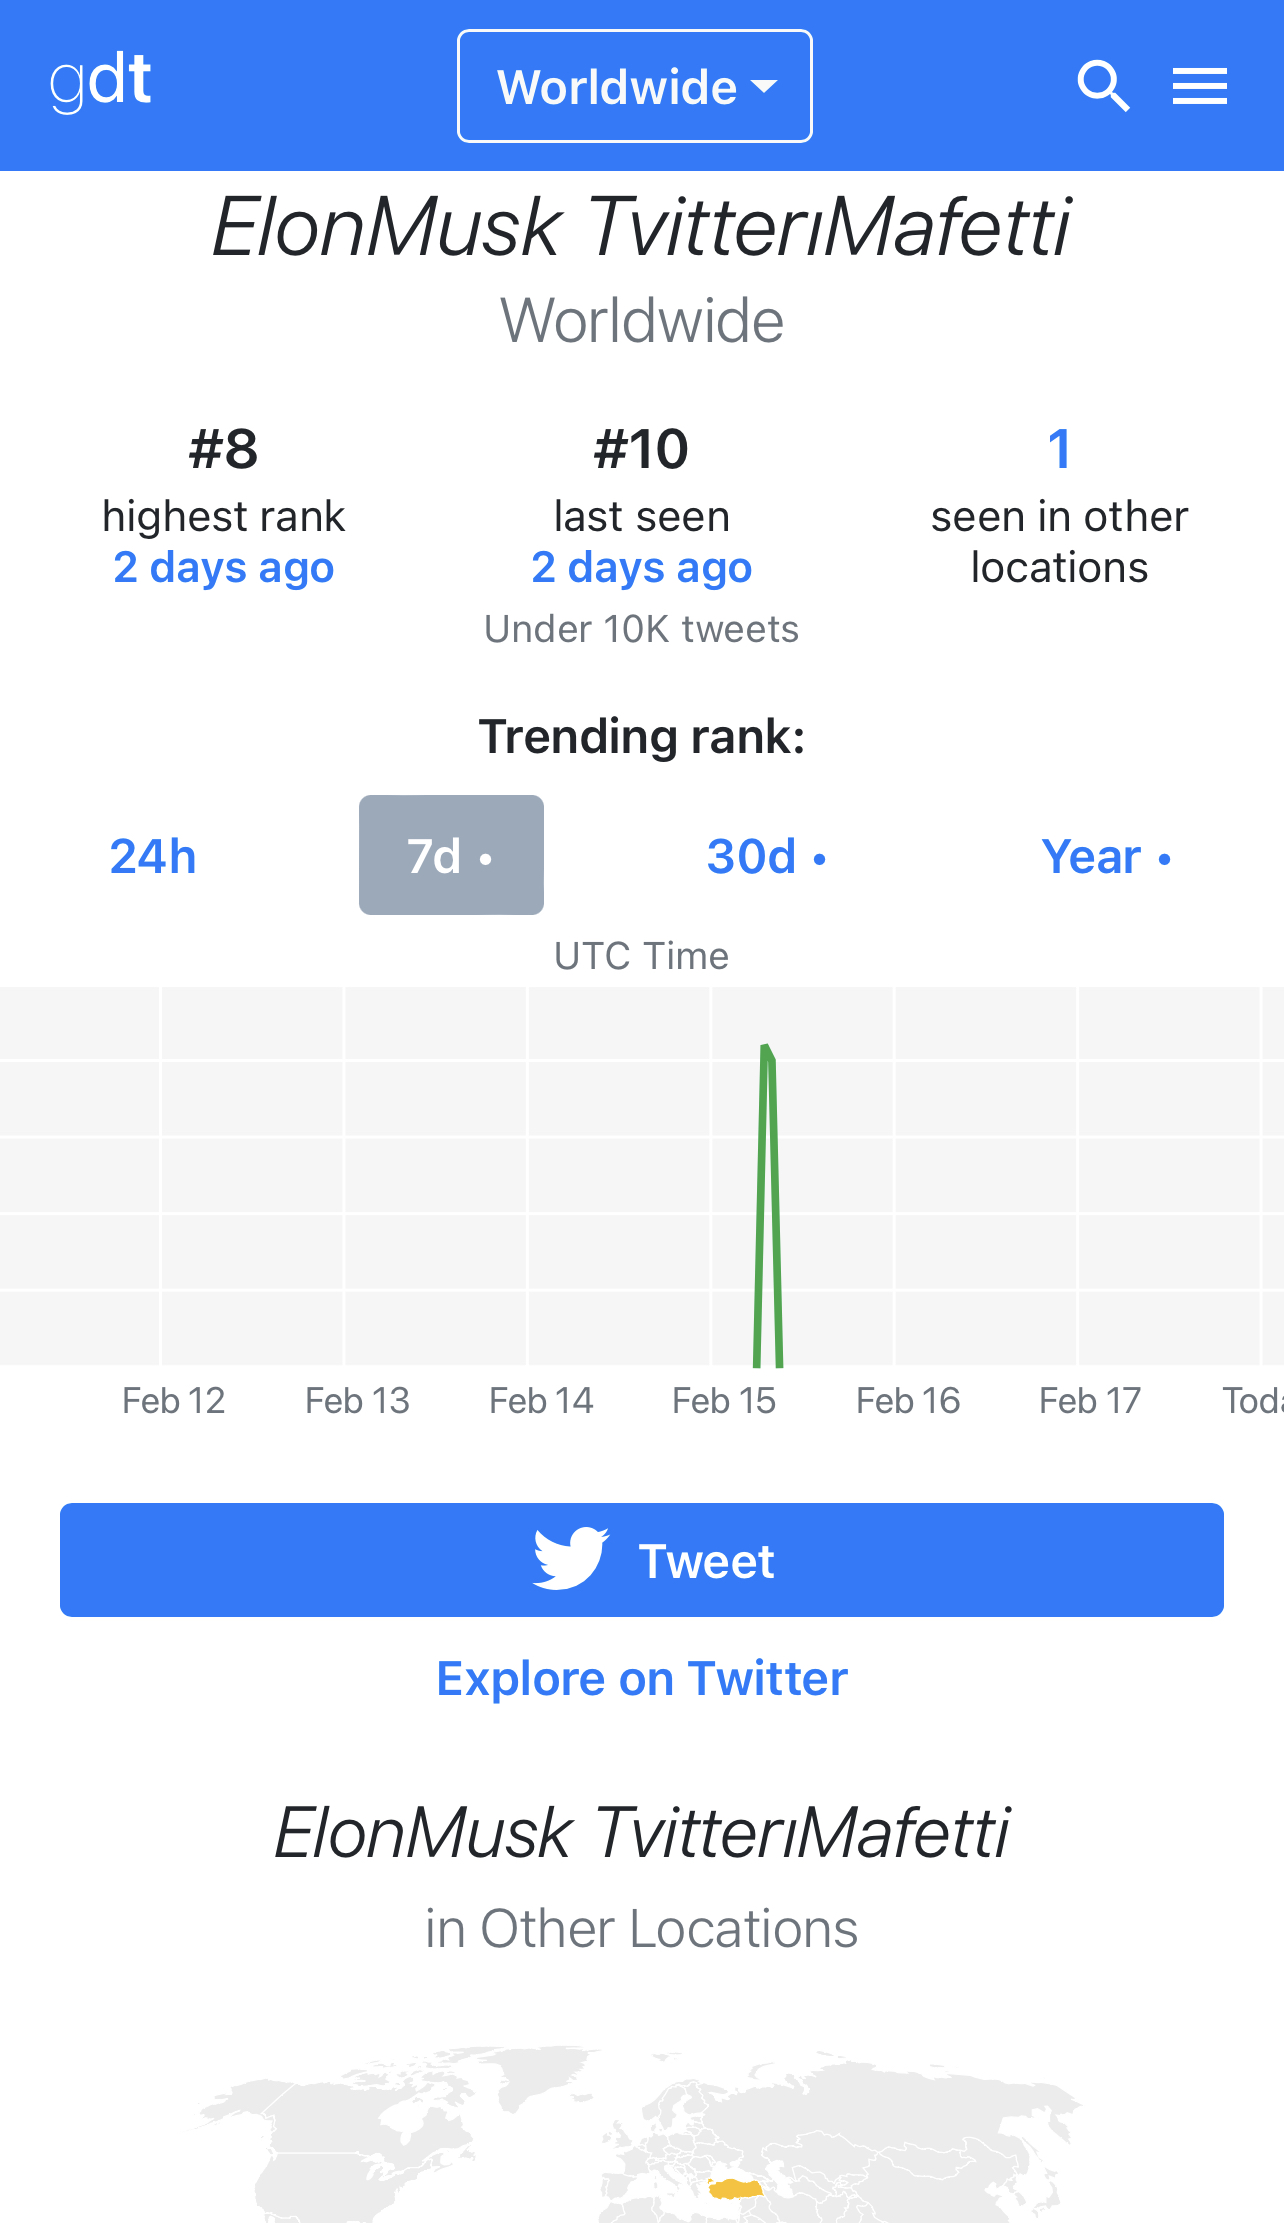Screen dimensions: 1284x2223
Task: Click last seen 2 days ago link
Action: 642,567
